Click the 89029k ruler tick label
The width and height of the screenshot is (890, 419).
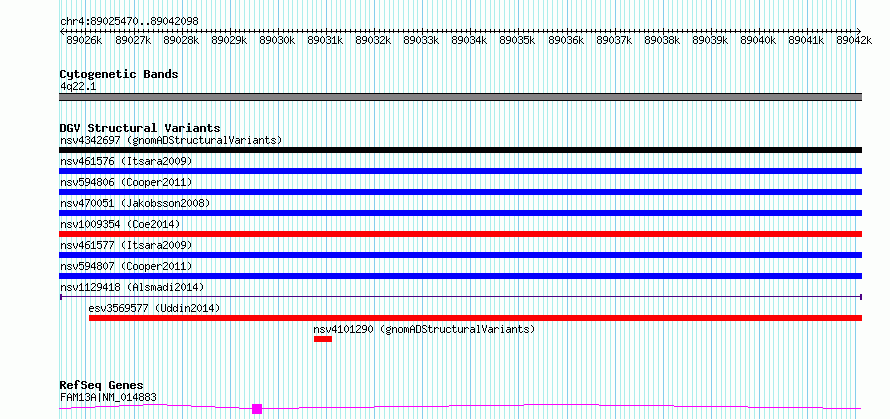[229, 40]
